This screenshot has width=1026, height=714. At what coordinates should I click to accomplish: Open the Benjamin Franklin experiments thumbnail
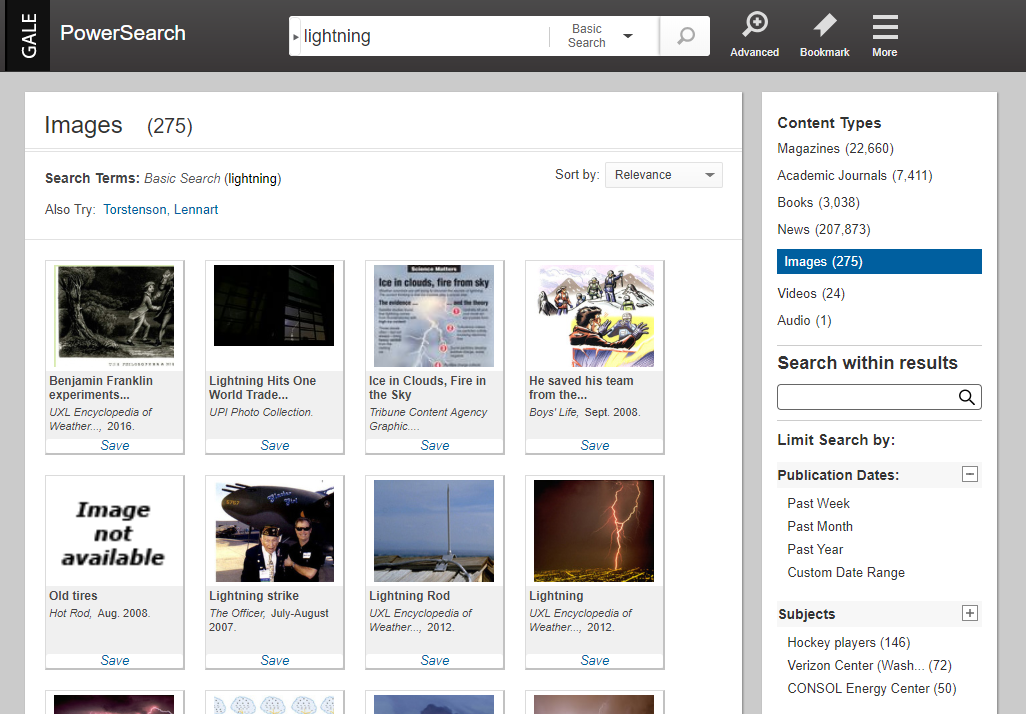(x=115, y=315)
